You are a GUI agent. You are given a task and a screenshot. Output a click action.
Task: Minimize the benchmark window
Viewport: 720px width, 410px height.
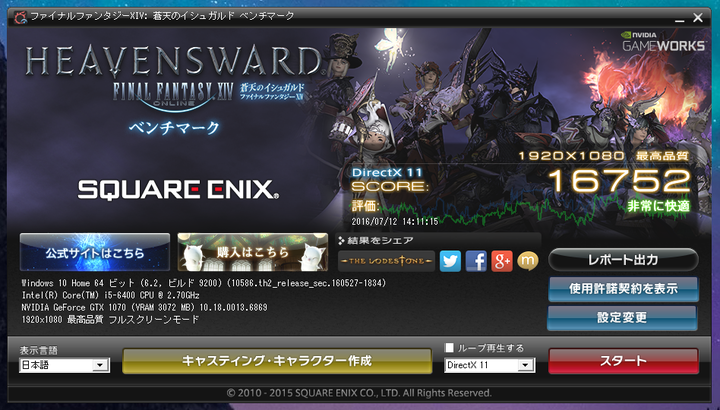point(679,18)
